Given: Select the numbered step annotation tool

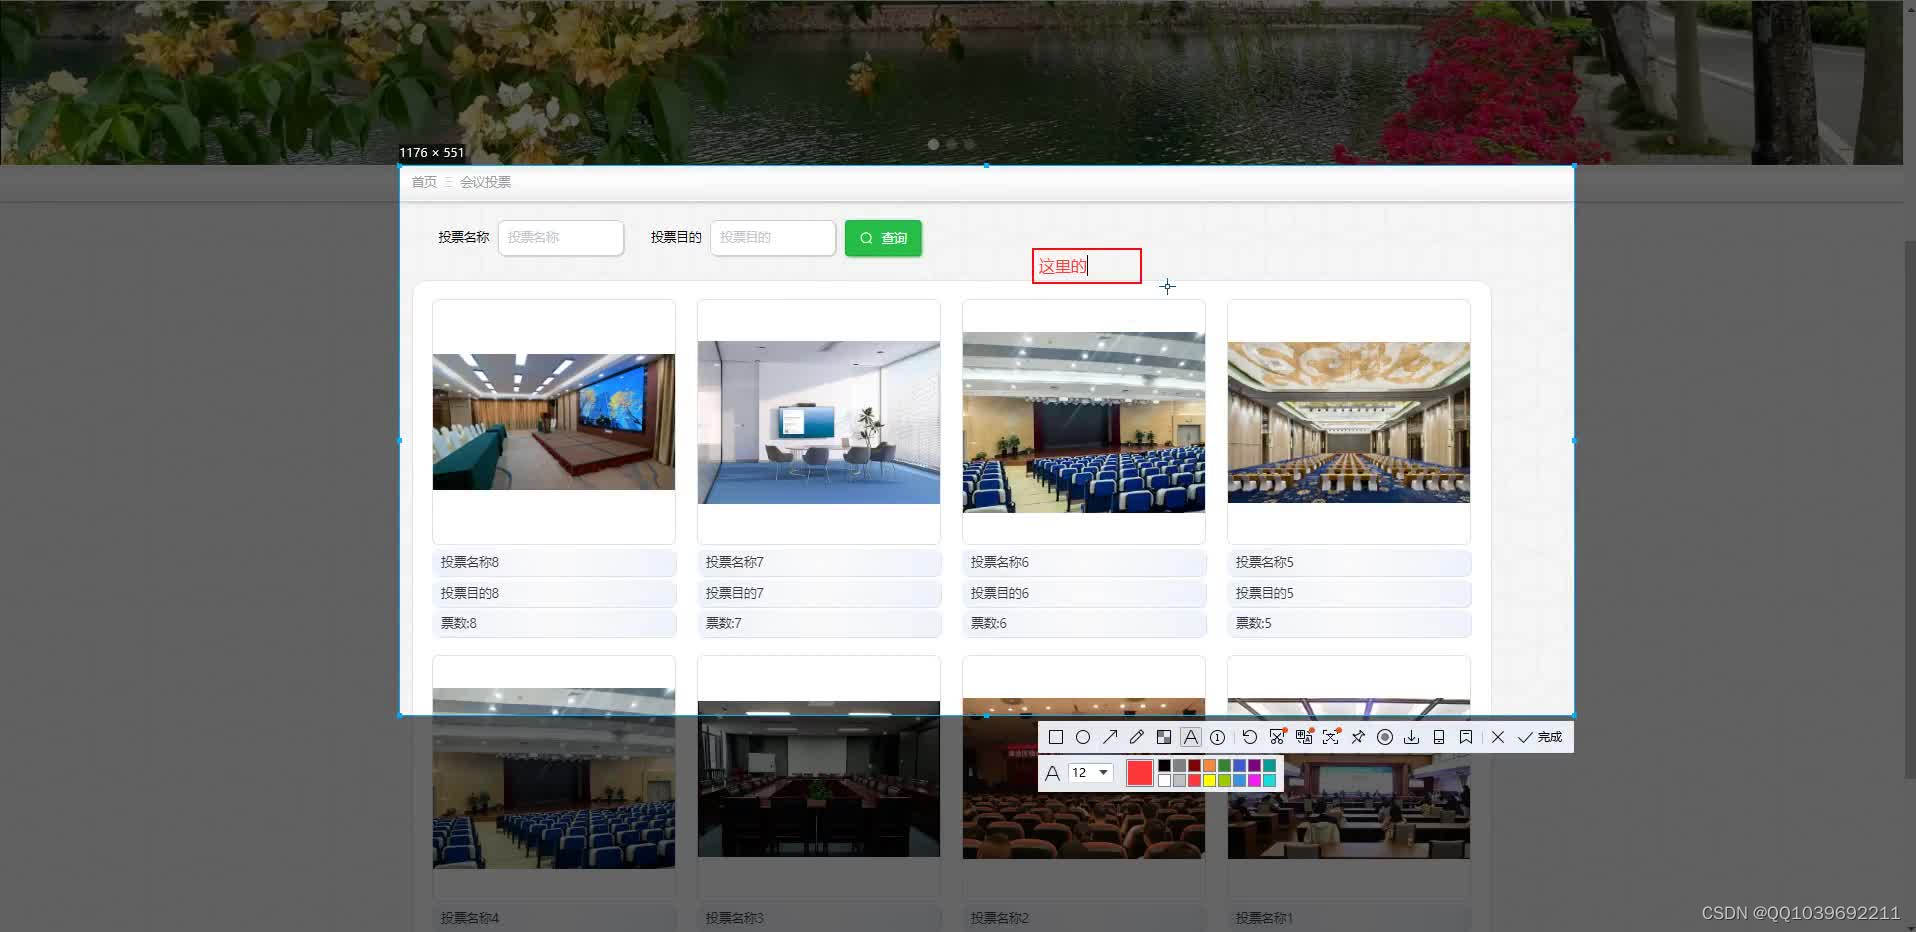Looking at the screenshot, I should coord(1217,736).
